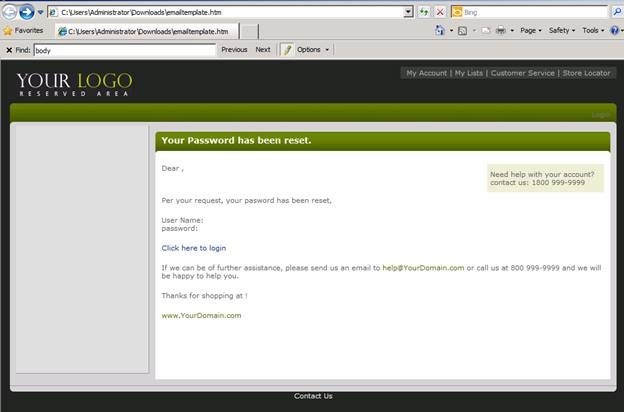Expand the address bar dropdown arrow
This screenshot has height=412, width=624.
point(408,11)
